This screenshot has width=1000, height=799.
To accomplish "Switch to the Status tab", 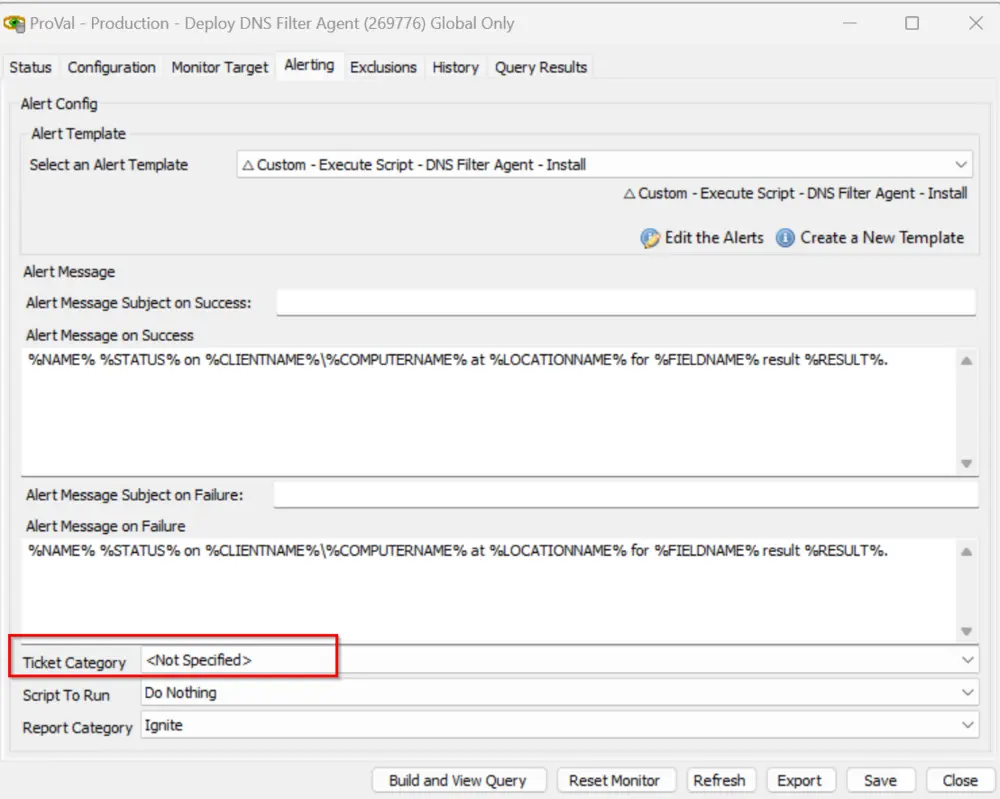I will pyautogui.click(x=31, y=67).
